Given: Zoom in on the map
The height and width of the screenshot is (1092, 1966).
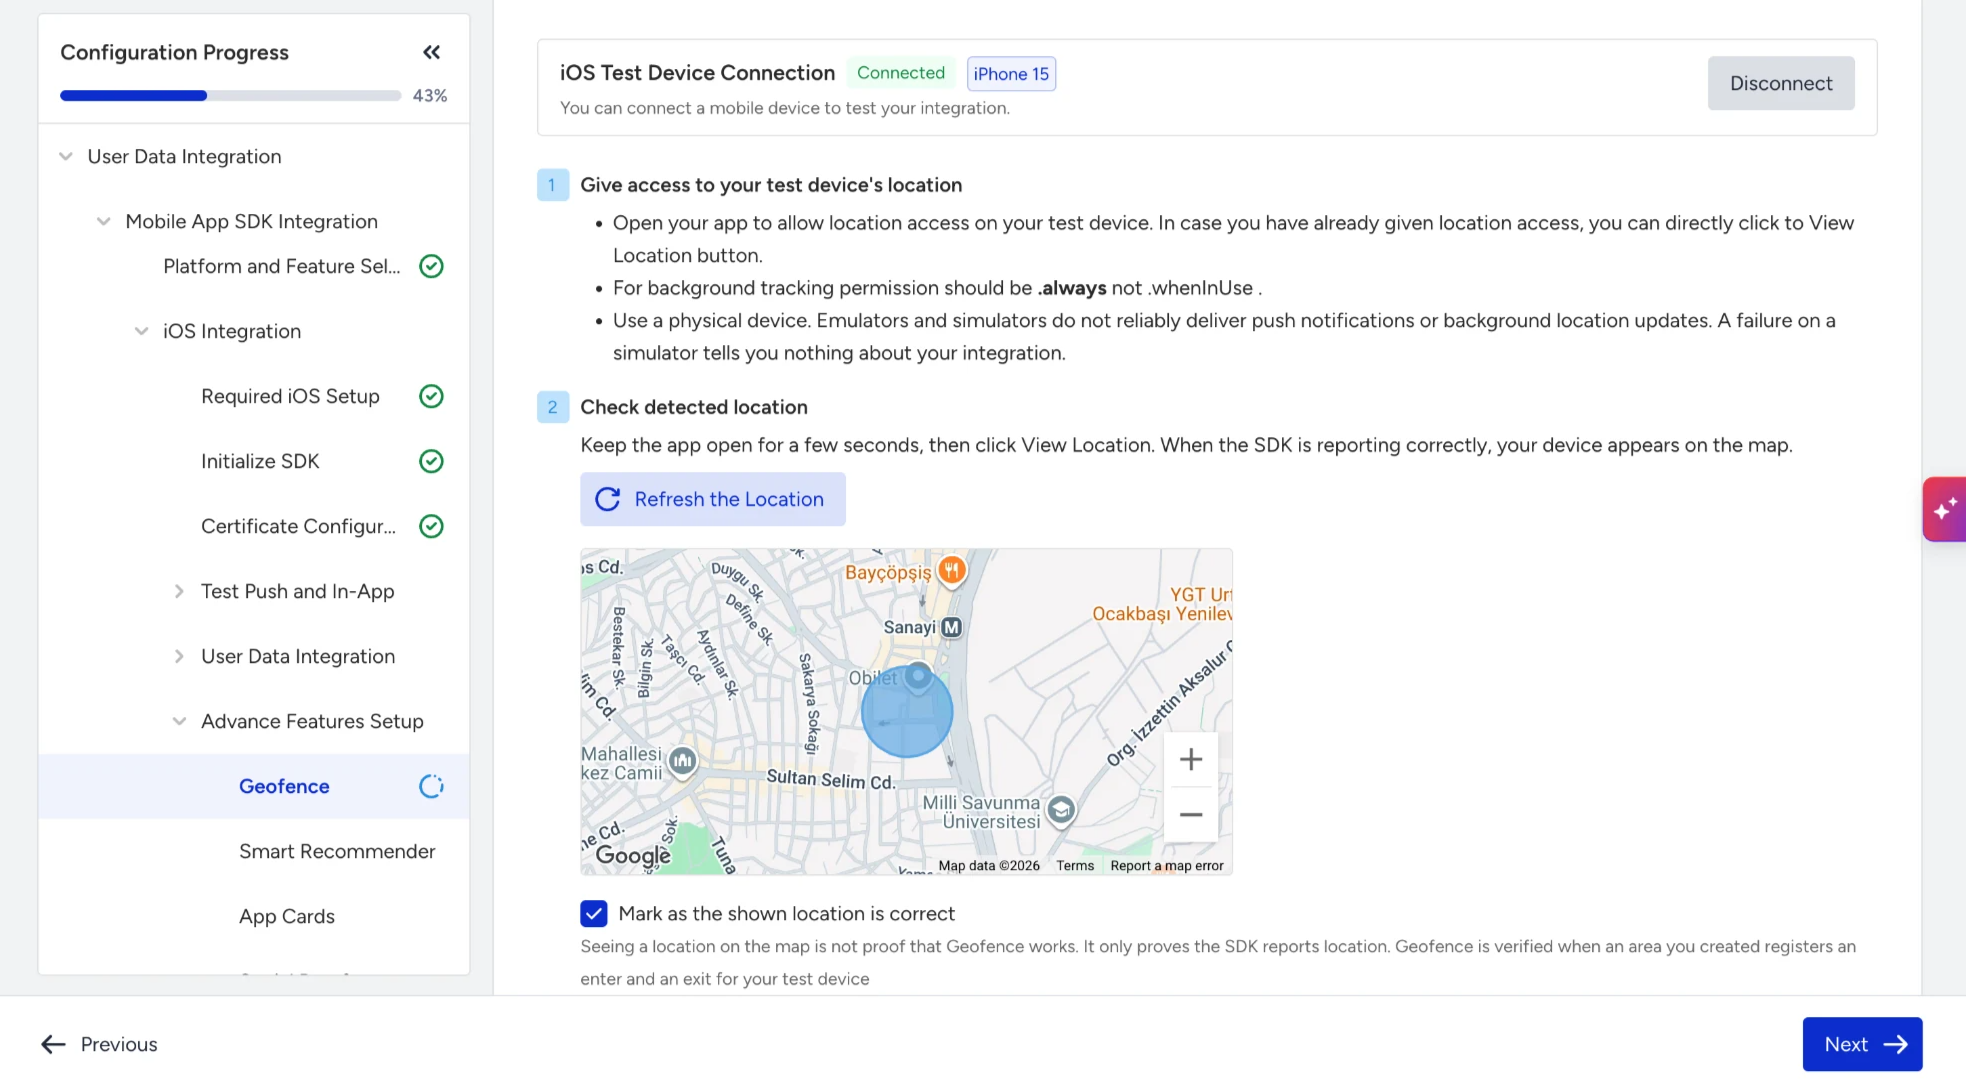Looking at the screenshot, I should [x=1190, y=760].
